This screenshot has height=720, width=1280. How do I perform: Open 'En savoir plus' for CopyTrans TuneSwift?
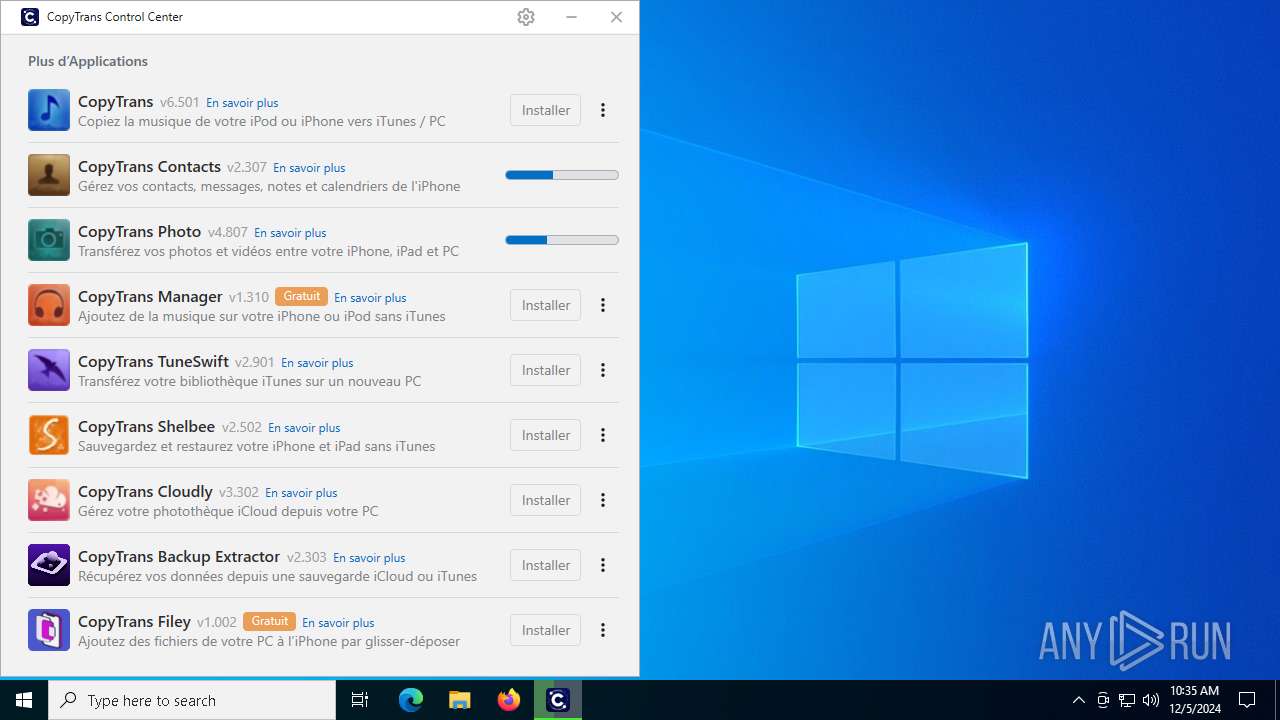[x=317, y=363]
